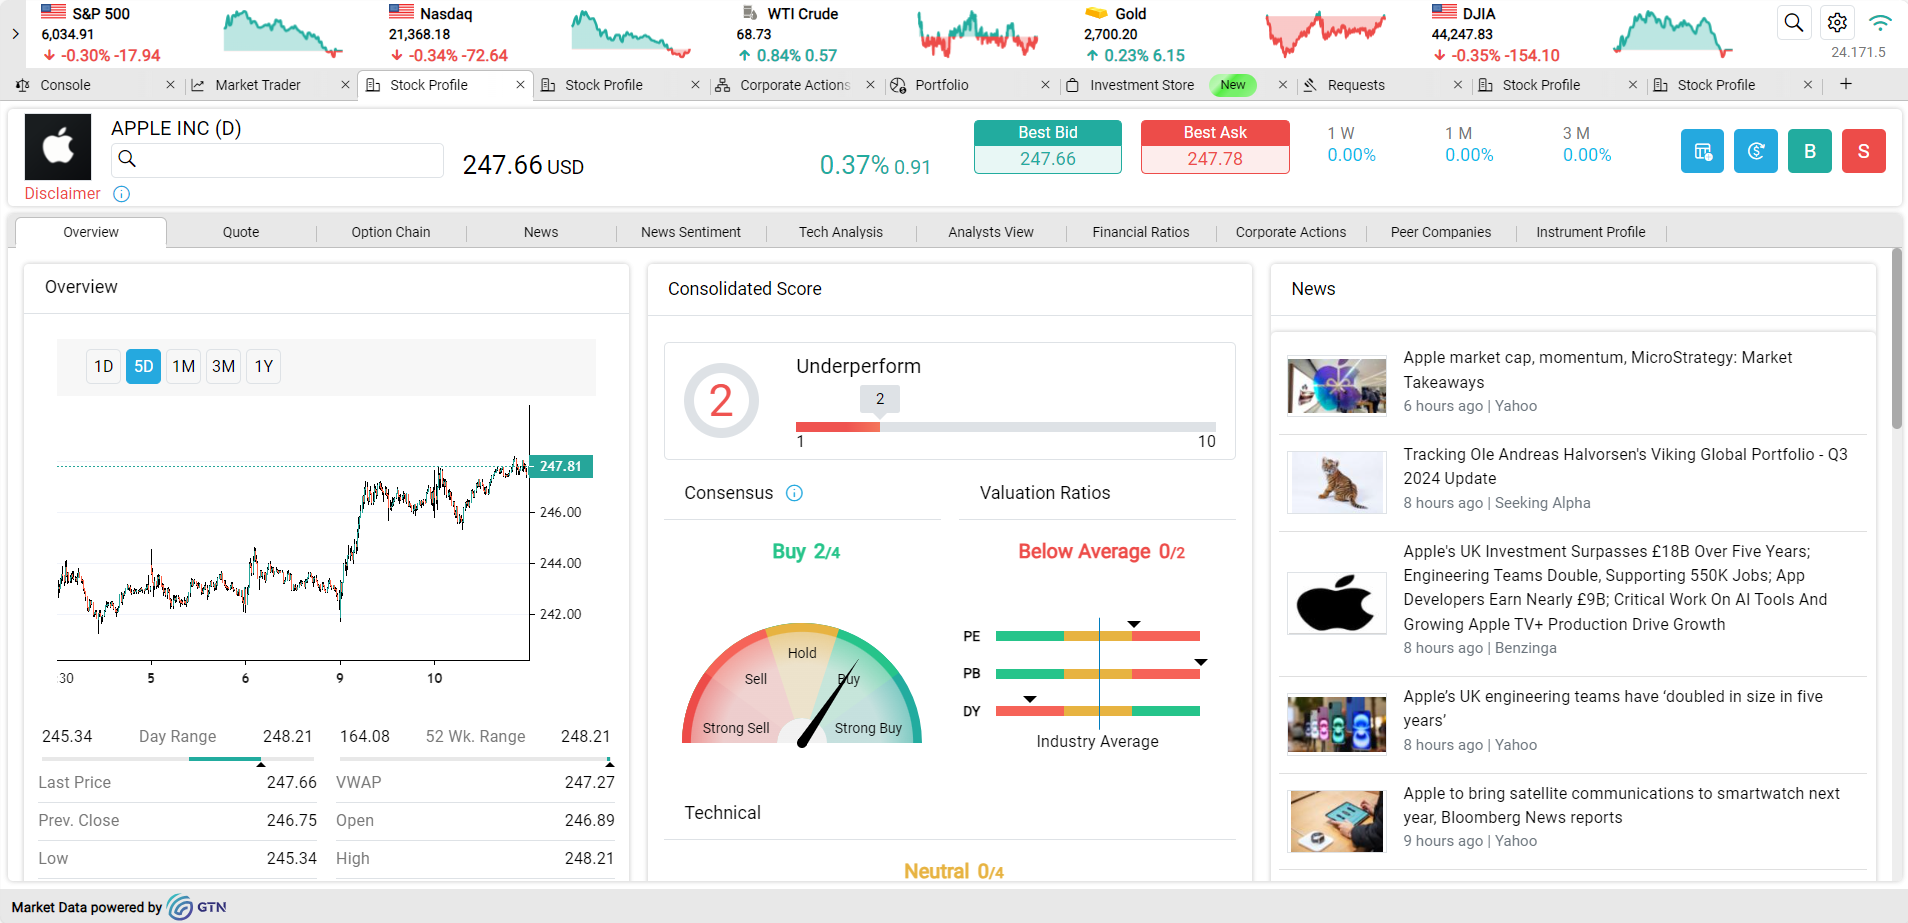Open the satellite communications smartwatch article
Viewport: 1908px width, 923px height.
coord(1621,805)
